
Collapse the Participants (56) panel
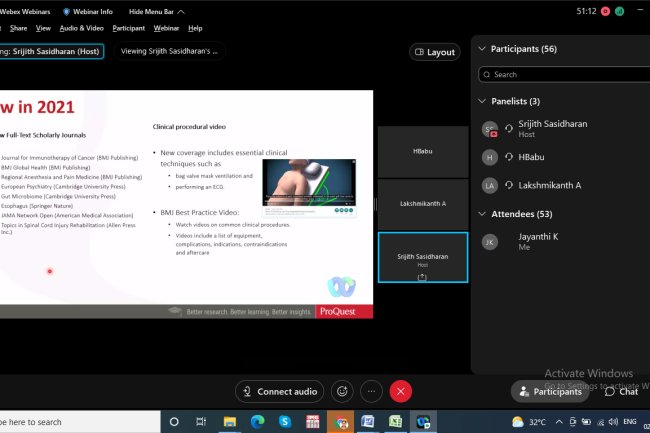pos(482,48)
